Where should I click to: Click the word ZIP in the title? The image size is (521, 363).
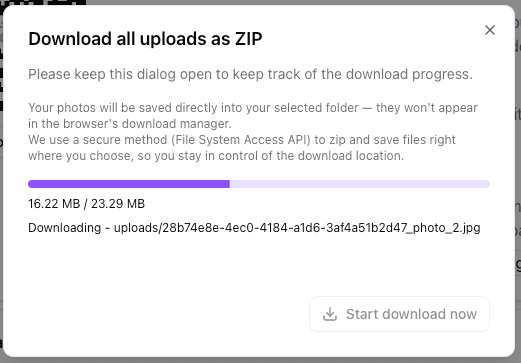[x=249, y=39]
